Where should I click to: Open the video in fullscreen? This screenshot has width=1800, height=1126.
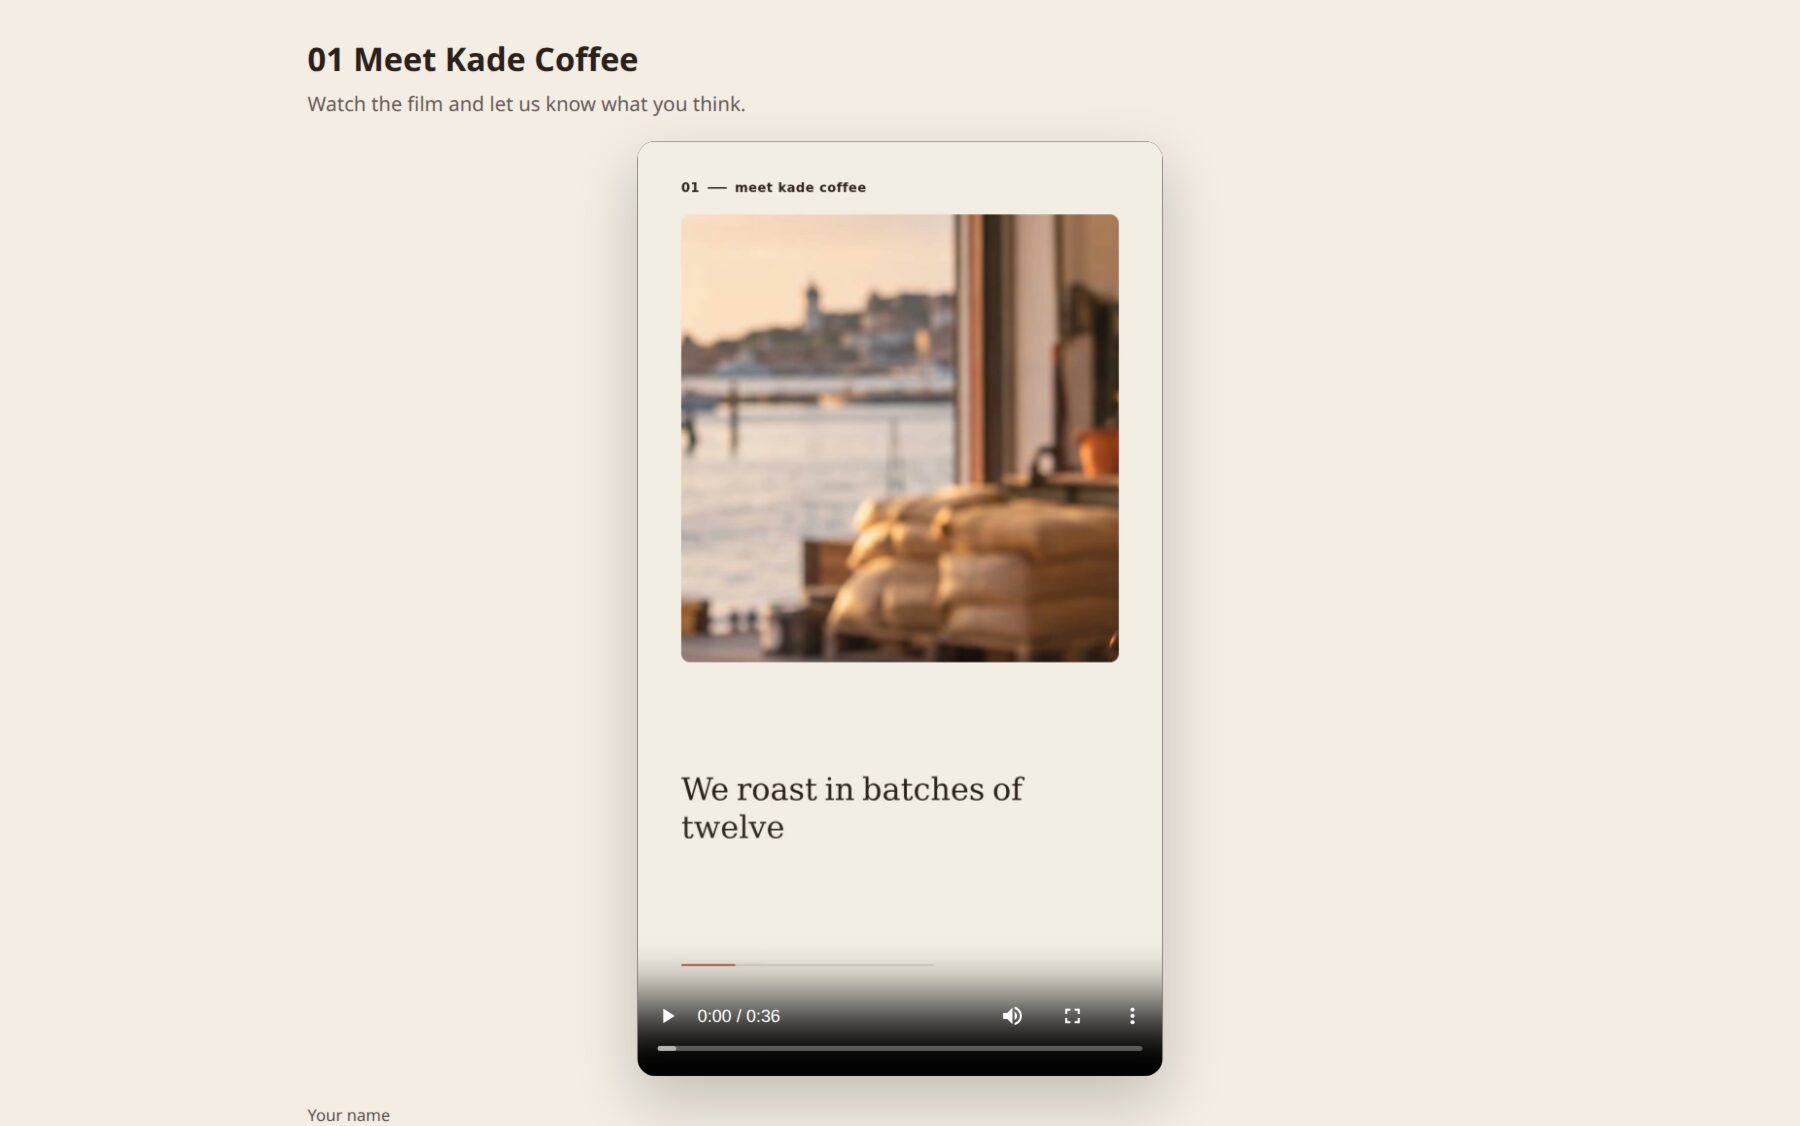(1072, 1016)
